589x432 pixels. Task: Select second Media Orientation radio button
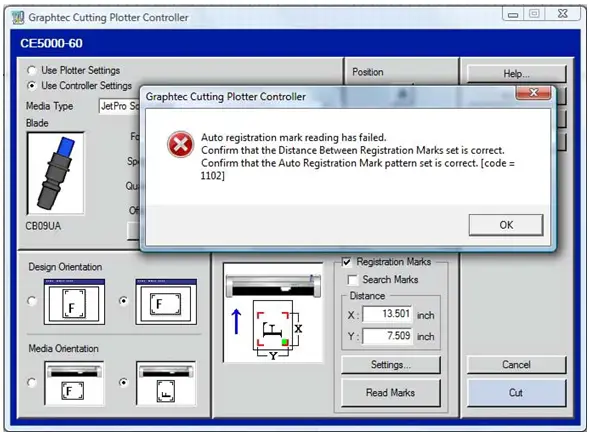coord(123,382)
